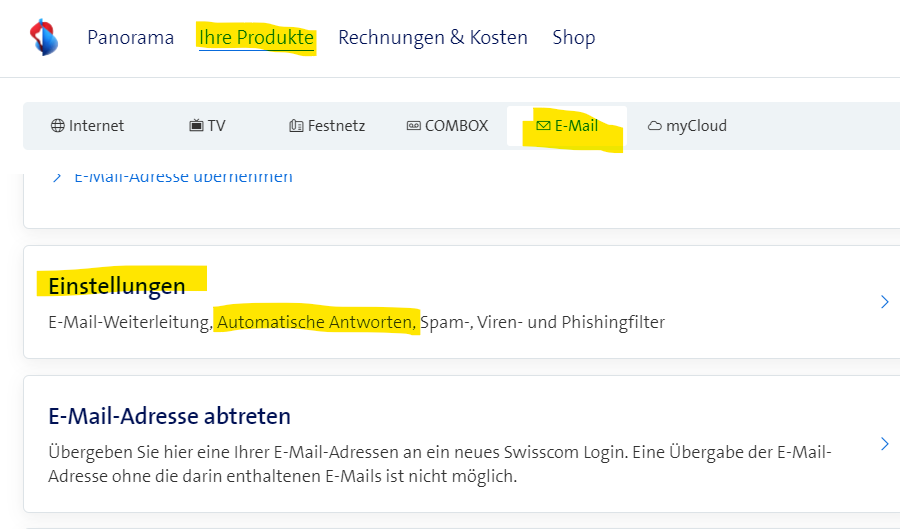The width and height of the screenshot is (900, 529).
Task: Click the E-Mail-Adresse abtreten heading
Action: [x=169, y=416]
